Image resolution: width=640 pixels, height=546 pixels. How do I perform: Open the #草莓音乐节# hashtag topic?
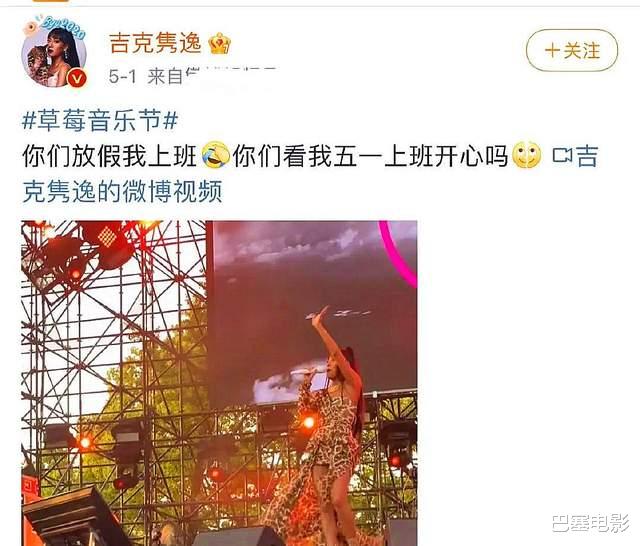tap(100, 121)
